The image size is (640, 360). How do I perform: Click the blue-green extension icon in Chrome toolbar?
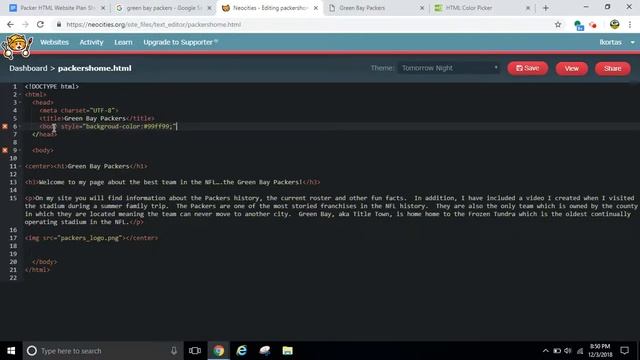pyautogui.click(x=579, y=25)
